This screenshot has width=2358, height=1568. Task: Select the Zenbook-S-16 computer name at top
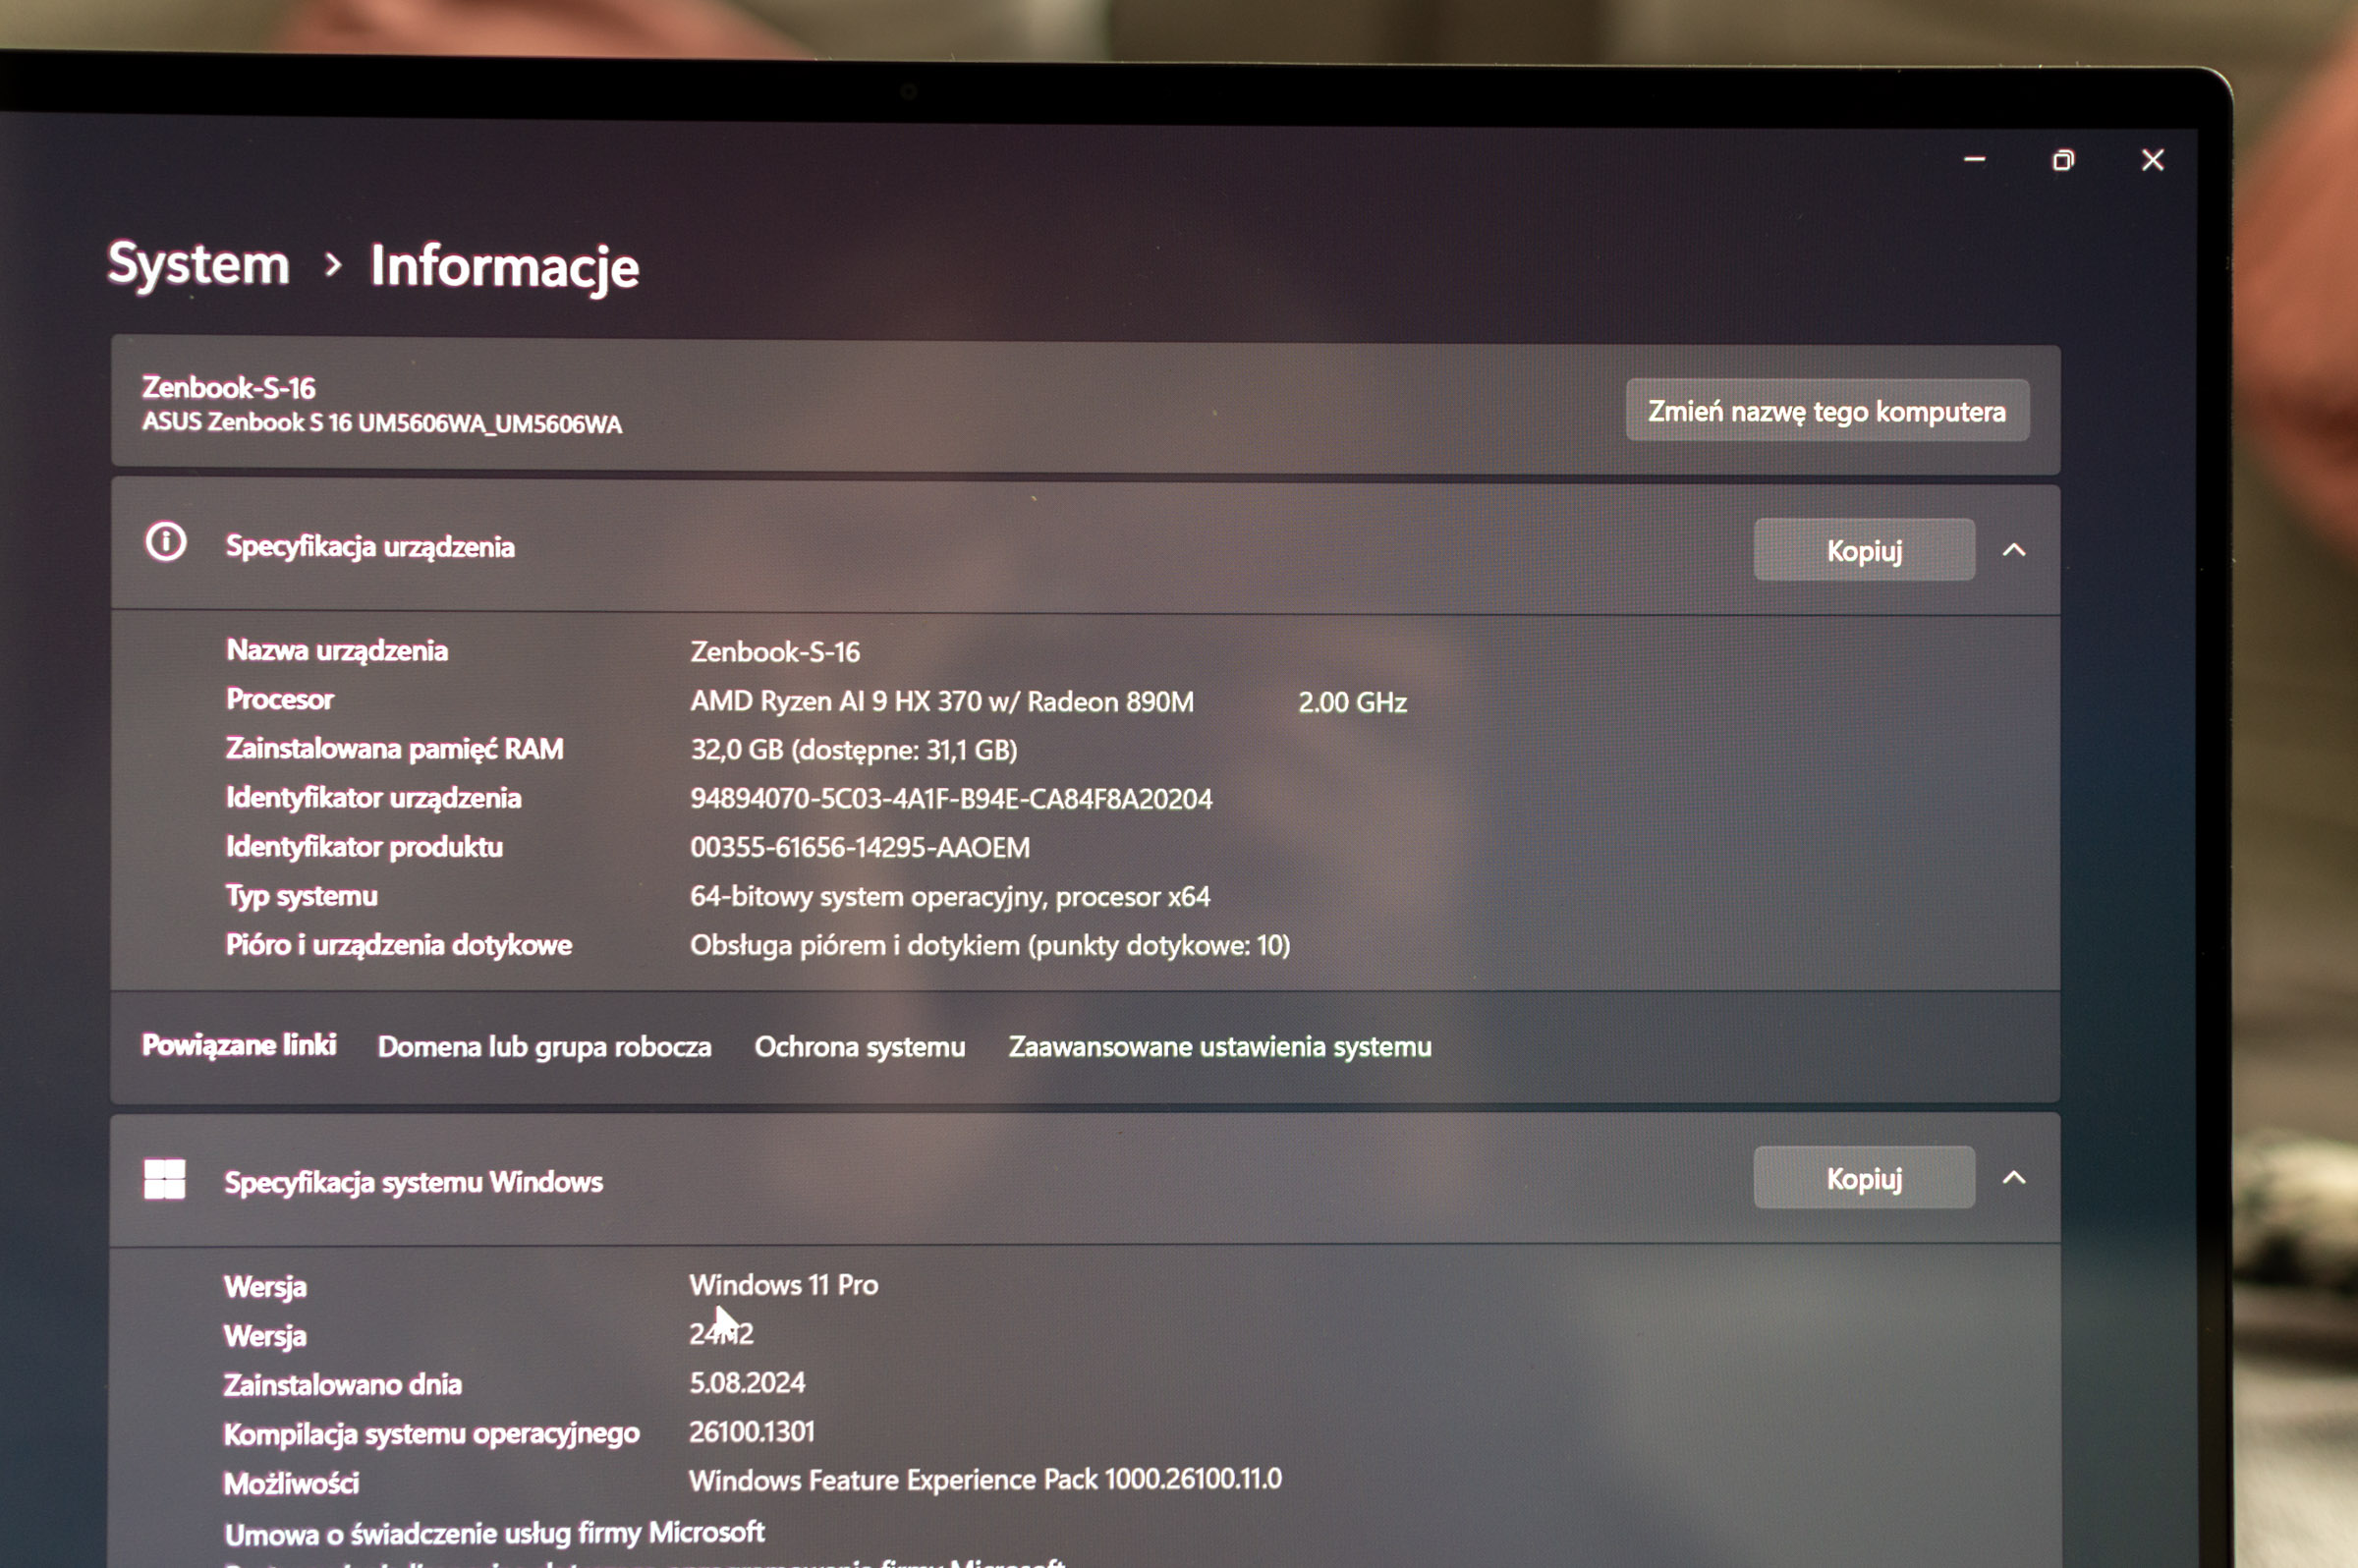(x=228, y=387)
